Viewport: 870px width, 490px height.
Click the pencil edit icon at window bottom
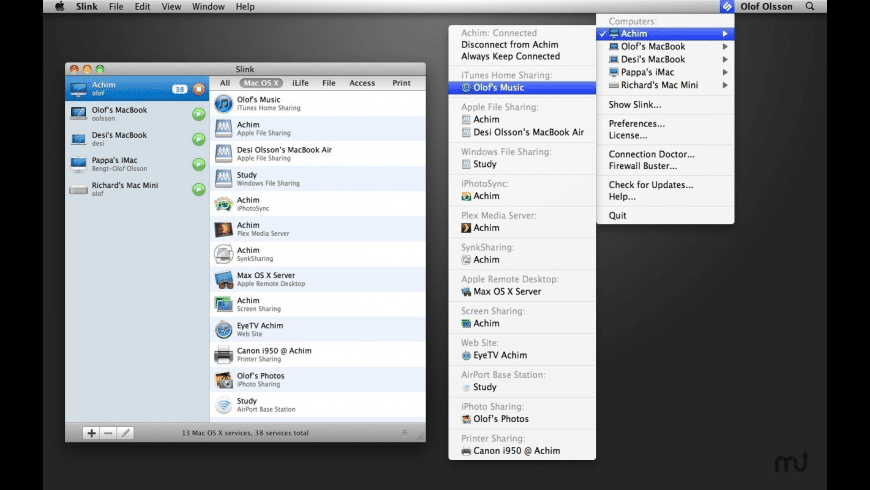click(125, 433)
